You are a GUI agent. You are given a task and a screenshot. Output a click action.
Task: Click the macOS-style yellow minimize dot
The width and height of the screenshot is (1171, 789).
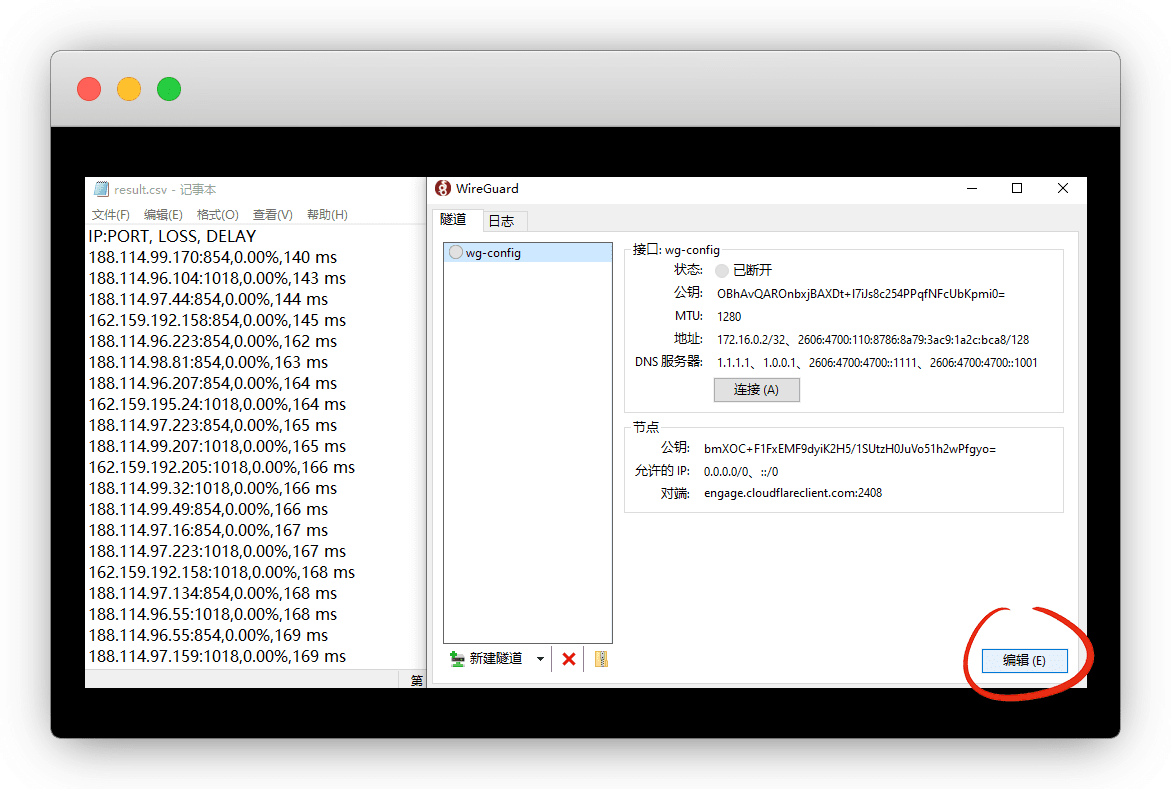(x=129, y=89)
